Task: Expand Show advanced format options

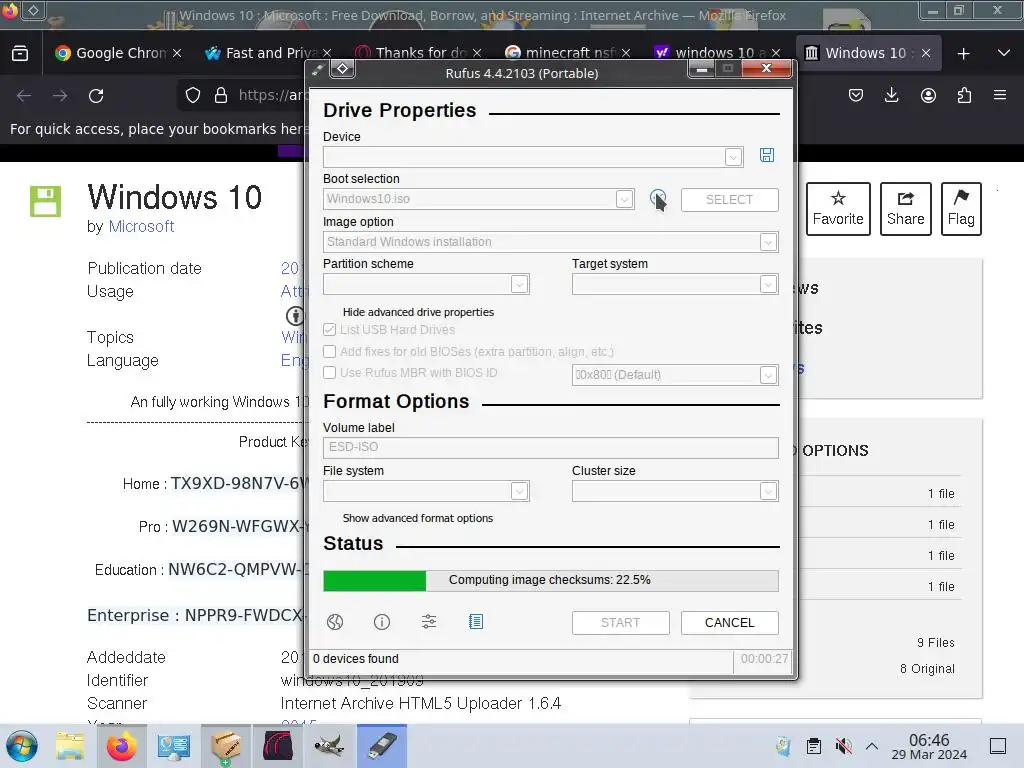Action: 418,518
